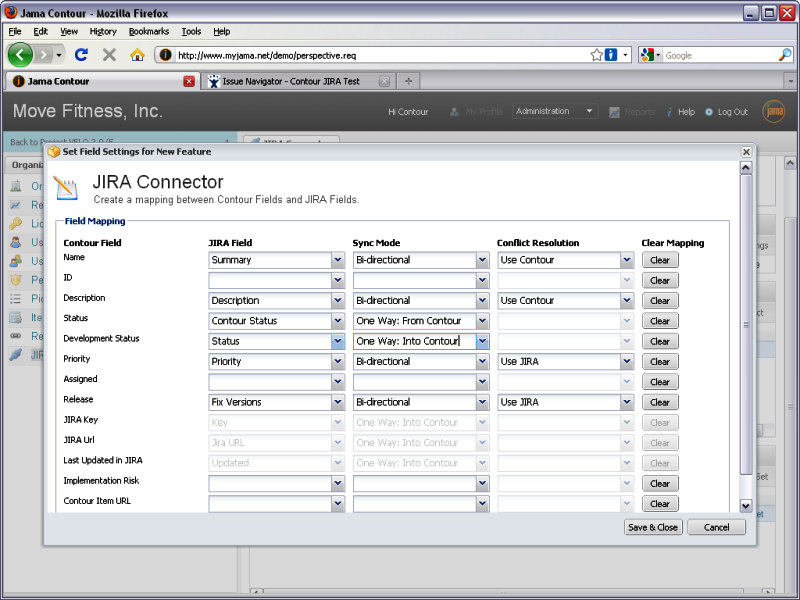Open the Tools menu
Screen dimensions: 800x600
coord(191,31)
